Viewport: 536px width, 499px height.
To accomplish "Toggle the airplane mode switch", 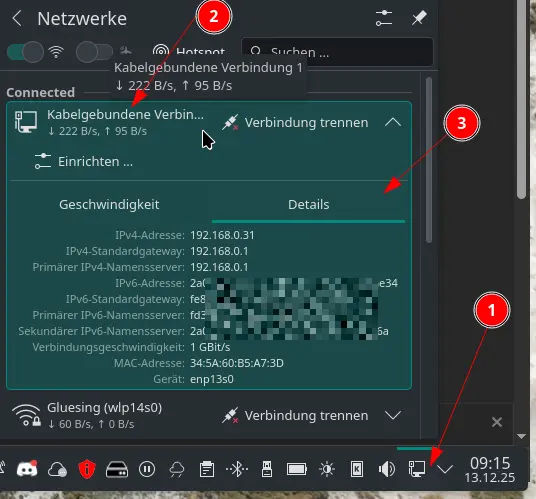I will click(x=94, y=52).
